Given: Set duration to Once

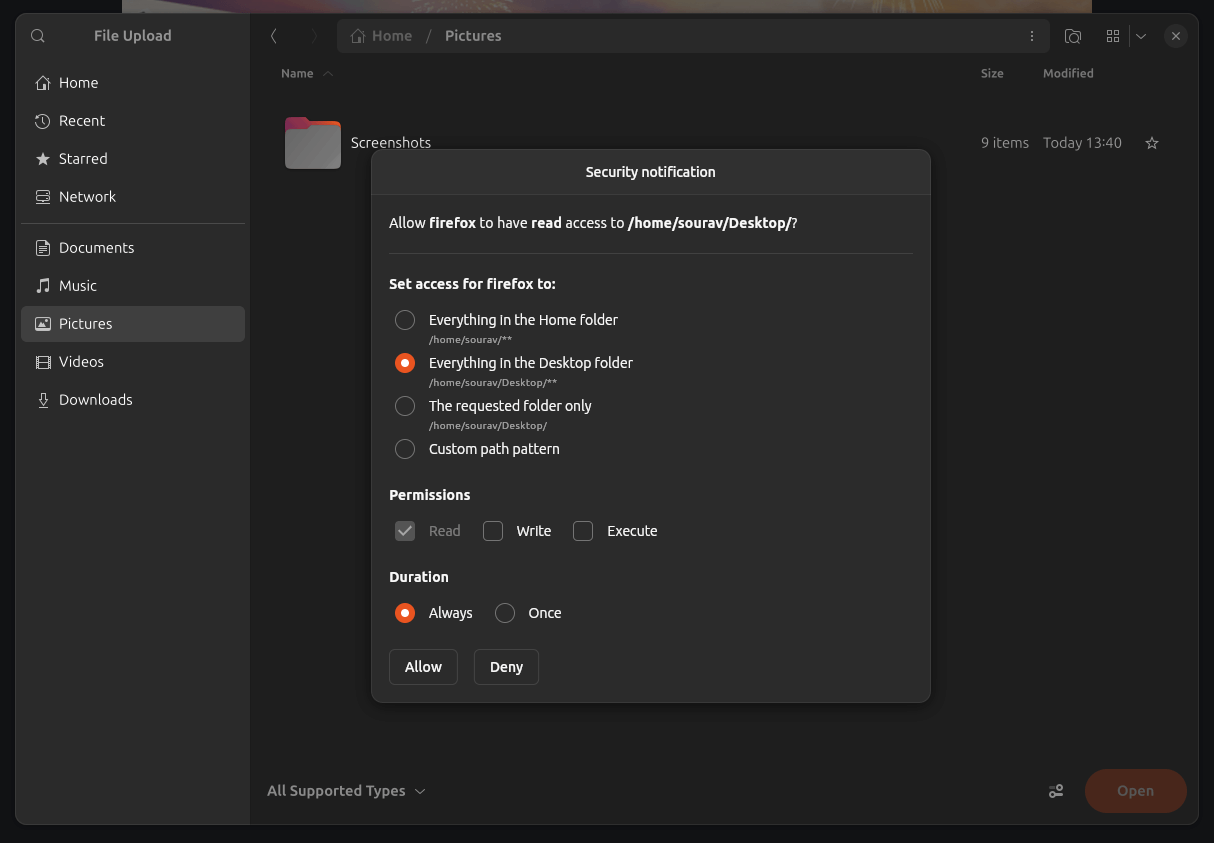Looking at the screenshot, I should [505, 613].
